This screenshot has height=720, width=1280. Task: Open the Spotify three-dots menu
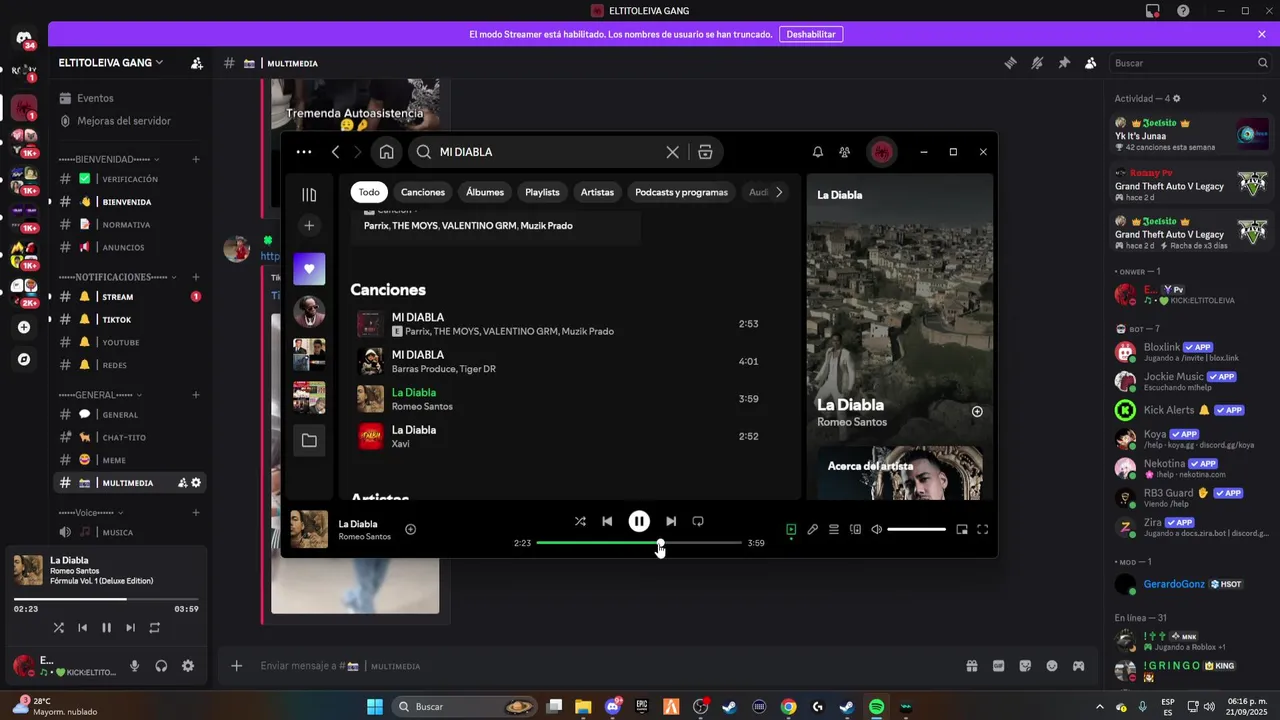[x=304, y=152]
